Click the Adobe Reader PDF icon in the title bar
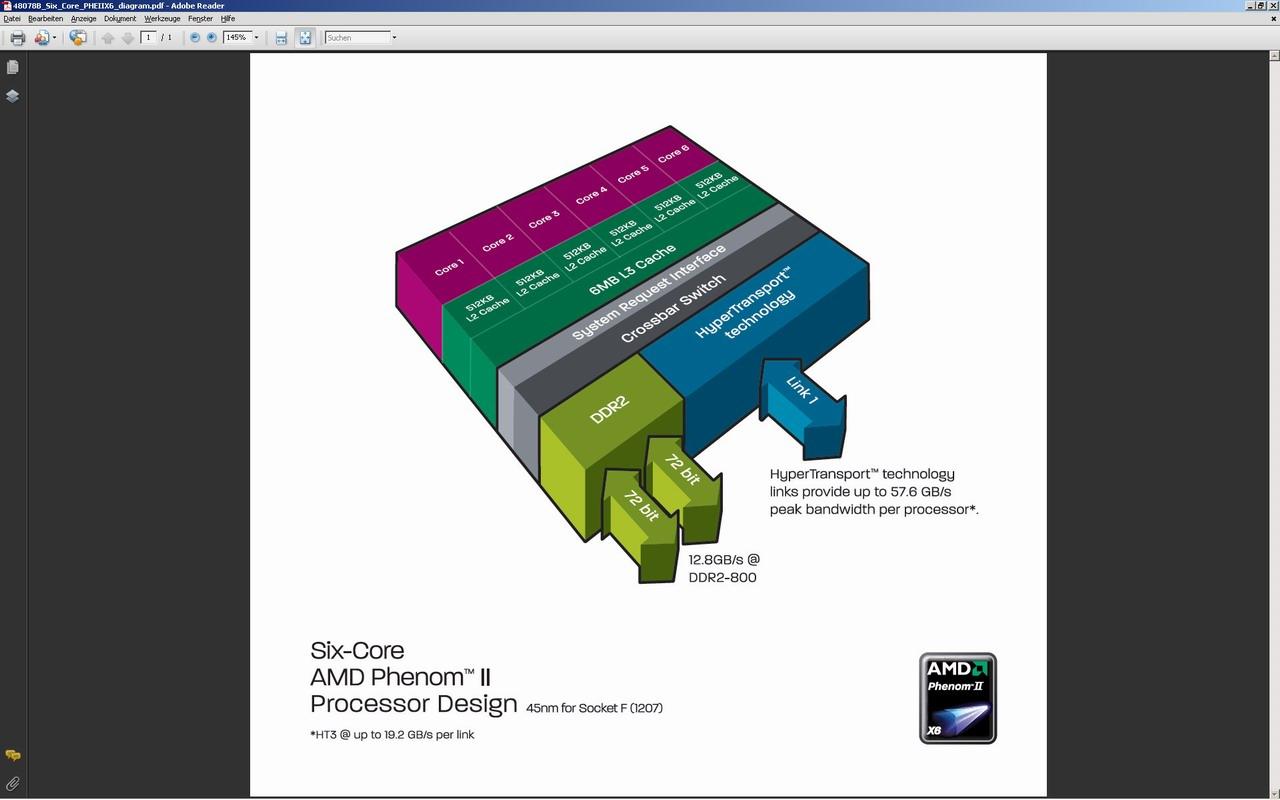This screenshot has width=1280, height=800. point(6,5)
